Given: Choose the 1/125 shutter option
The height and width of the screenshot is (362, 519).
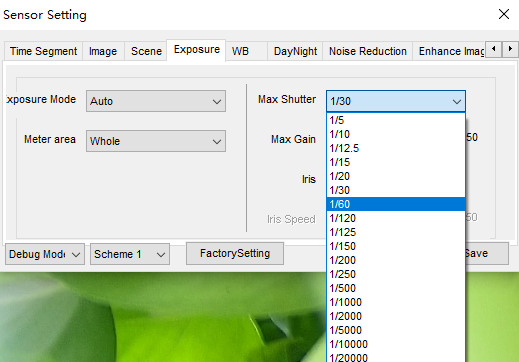Looking at the screenshot, I should (x=396, y=232).
